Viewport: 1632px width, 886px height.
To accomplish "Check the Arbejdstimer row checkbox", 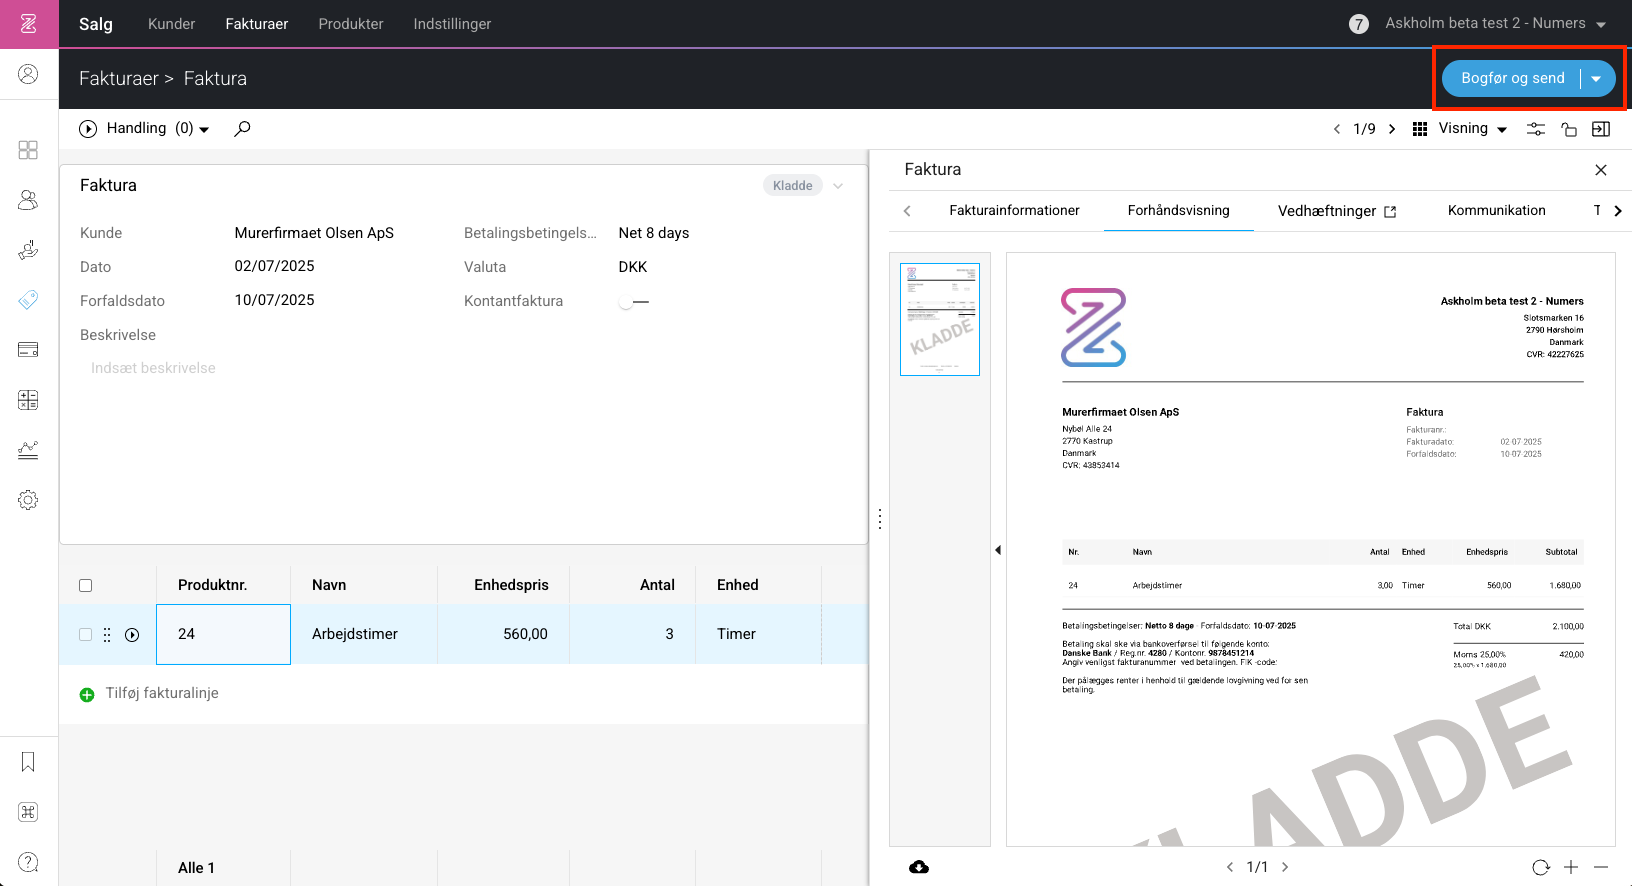I will click(86, 634).
